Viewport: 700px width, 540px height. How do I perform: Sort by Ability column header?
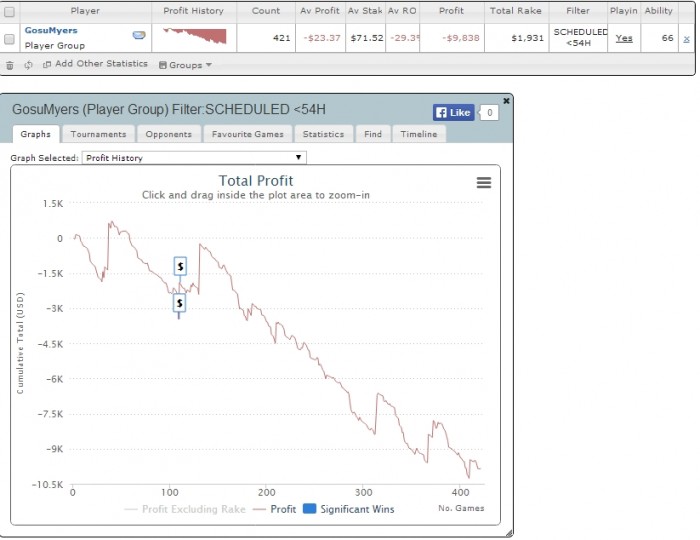click(658, 11)
